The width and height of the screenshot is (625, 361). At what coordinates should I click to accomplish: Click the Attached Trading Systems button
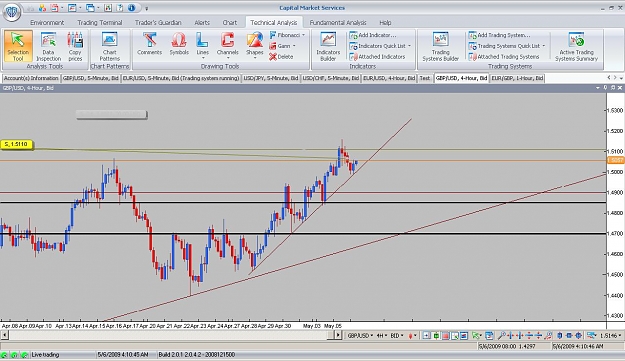pos(504,57)
